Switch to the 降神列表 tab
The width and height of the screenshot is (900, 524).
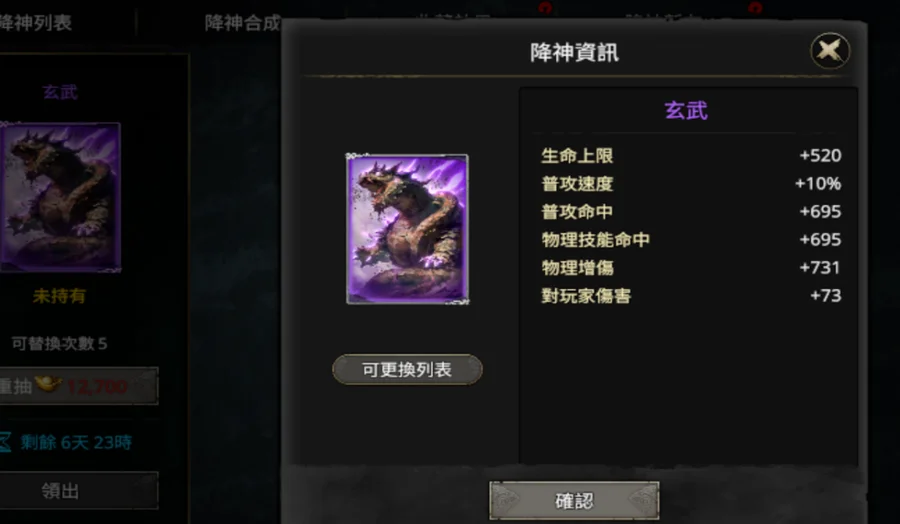(36, 23)
